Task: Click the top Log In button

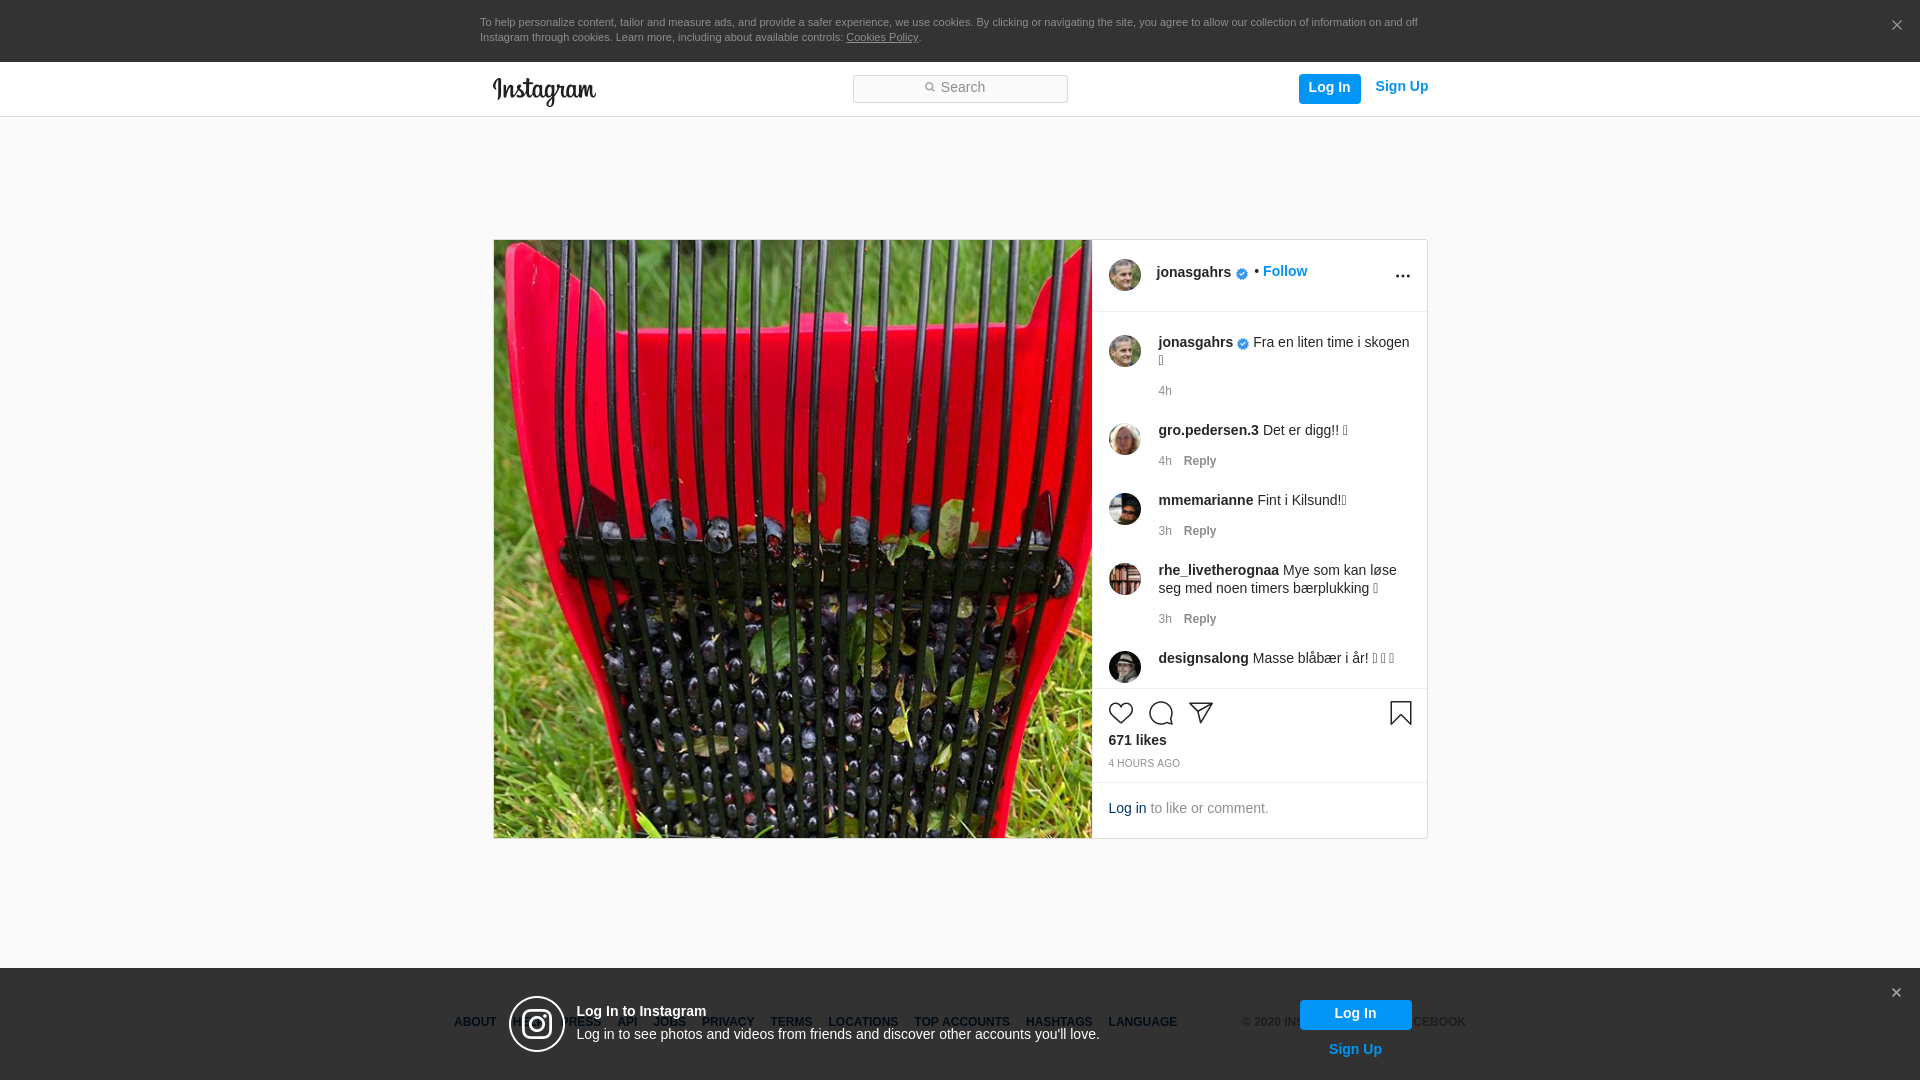Action: tap(1329, 88)
